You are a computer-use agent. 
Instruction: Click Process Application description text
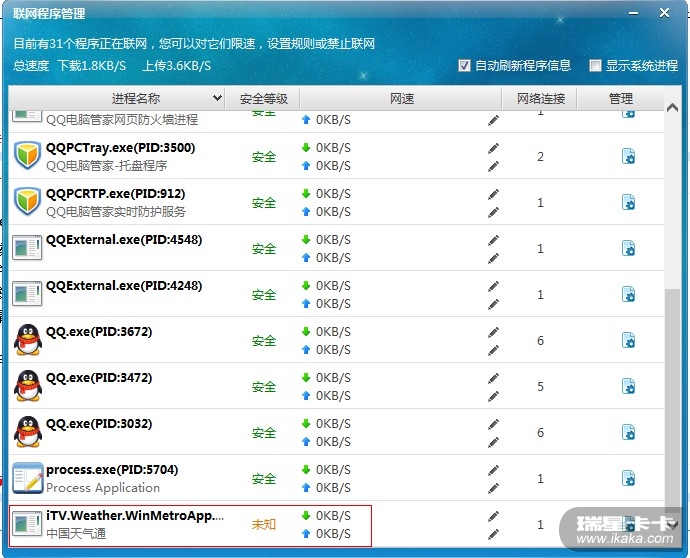(103, 488)
